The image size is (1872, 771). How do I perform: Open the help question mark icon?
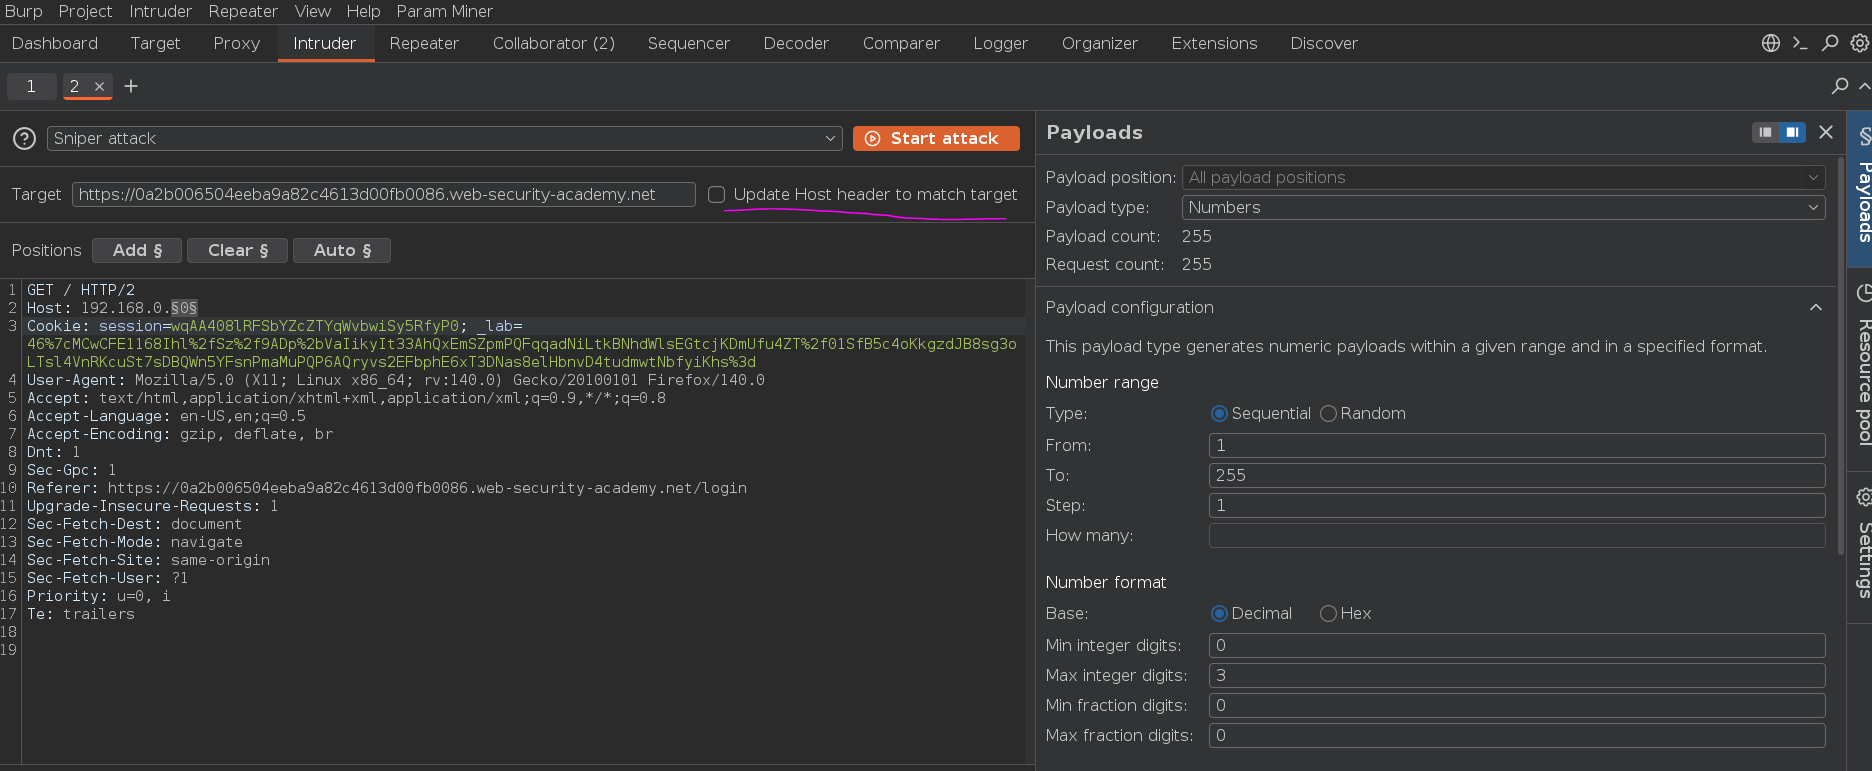[x=24, y=138]
